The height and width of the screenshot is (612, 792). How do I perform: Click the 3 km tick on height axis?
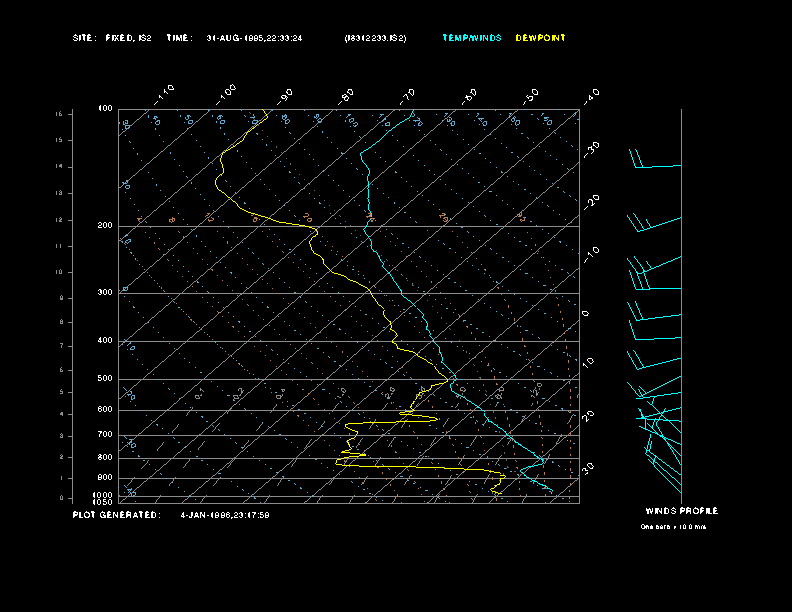point(62,436)
